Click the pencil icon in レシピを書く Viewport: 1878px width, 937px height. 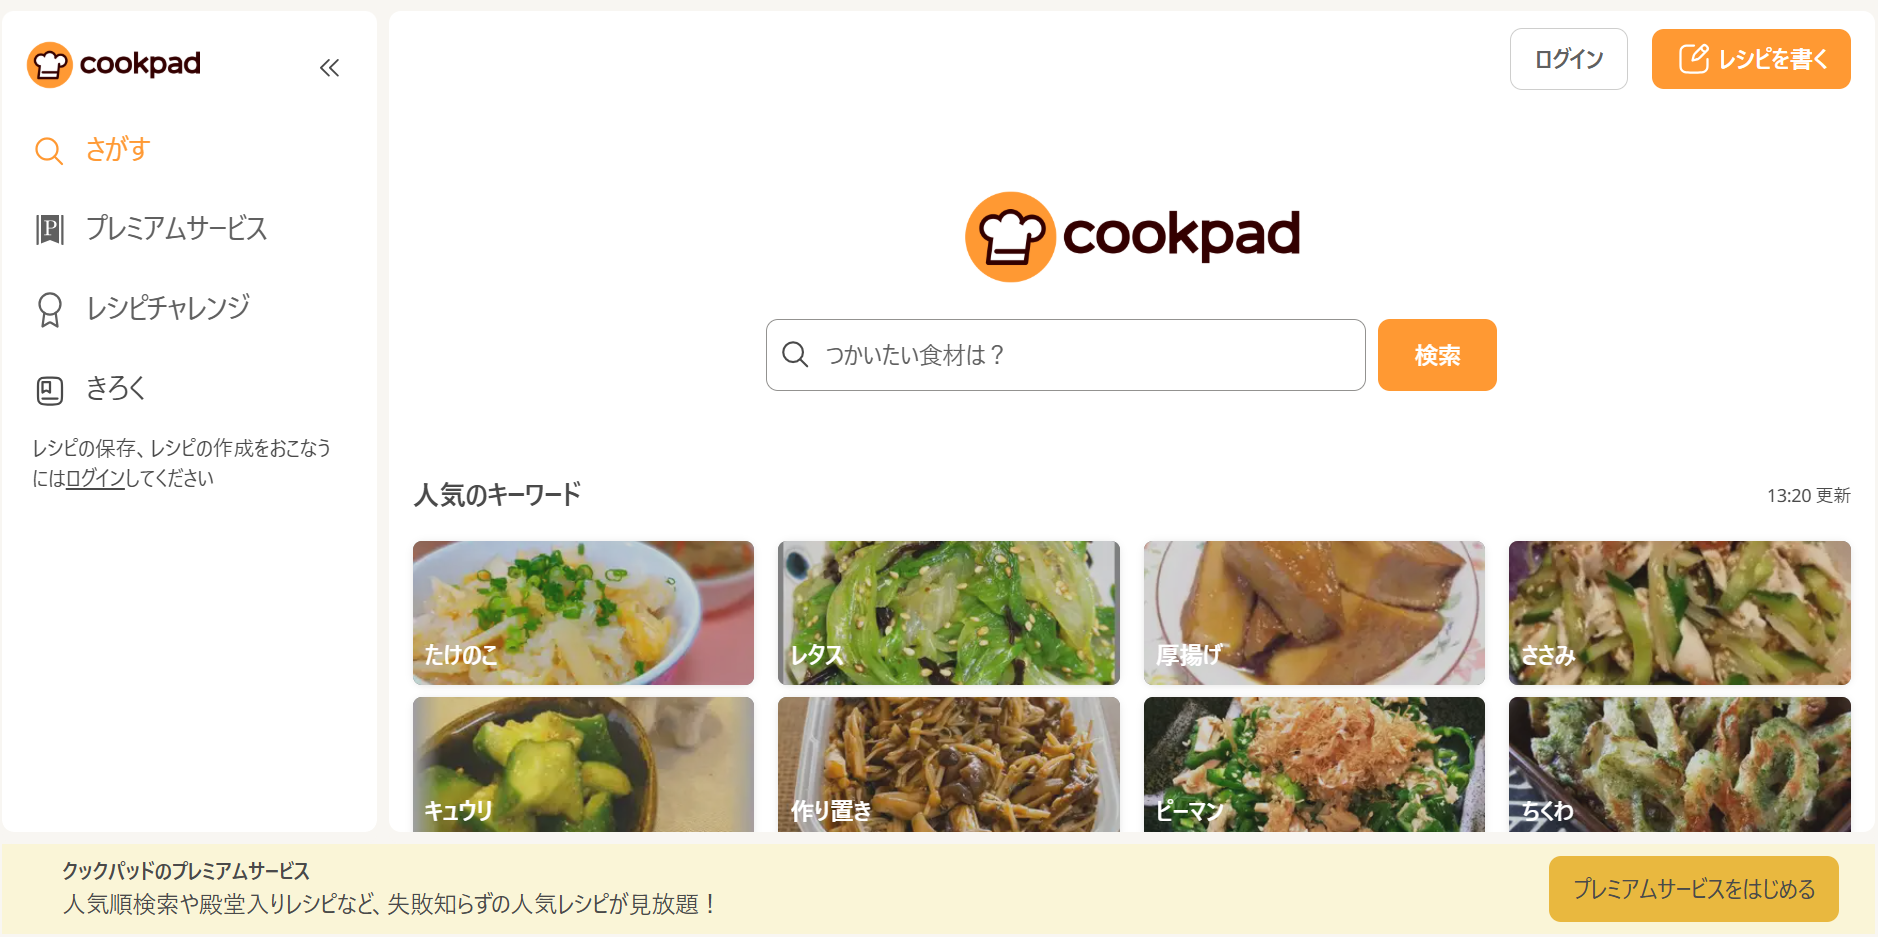tap(1693, 59)
